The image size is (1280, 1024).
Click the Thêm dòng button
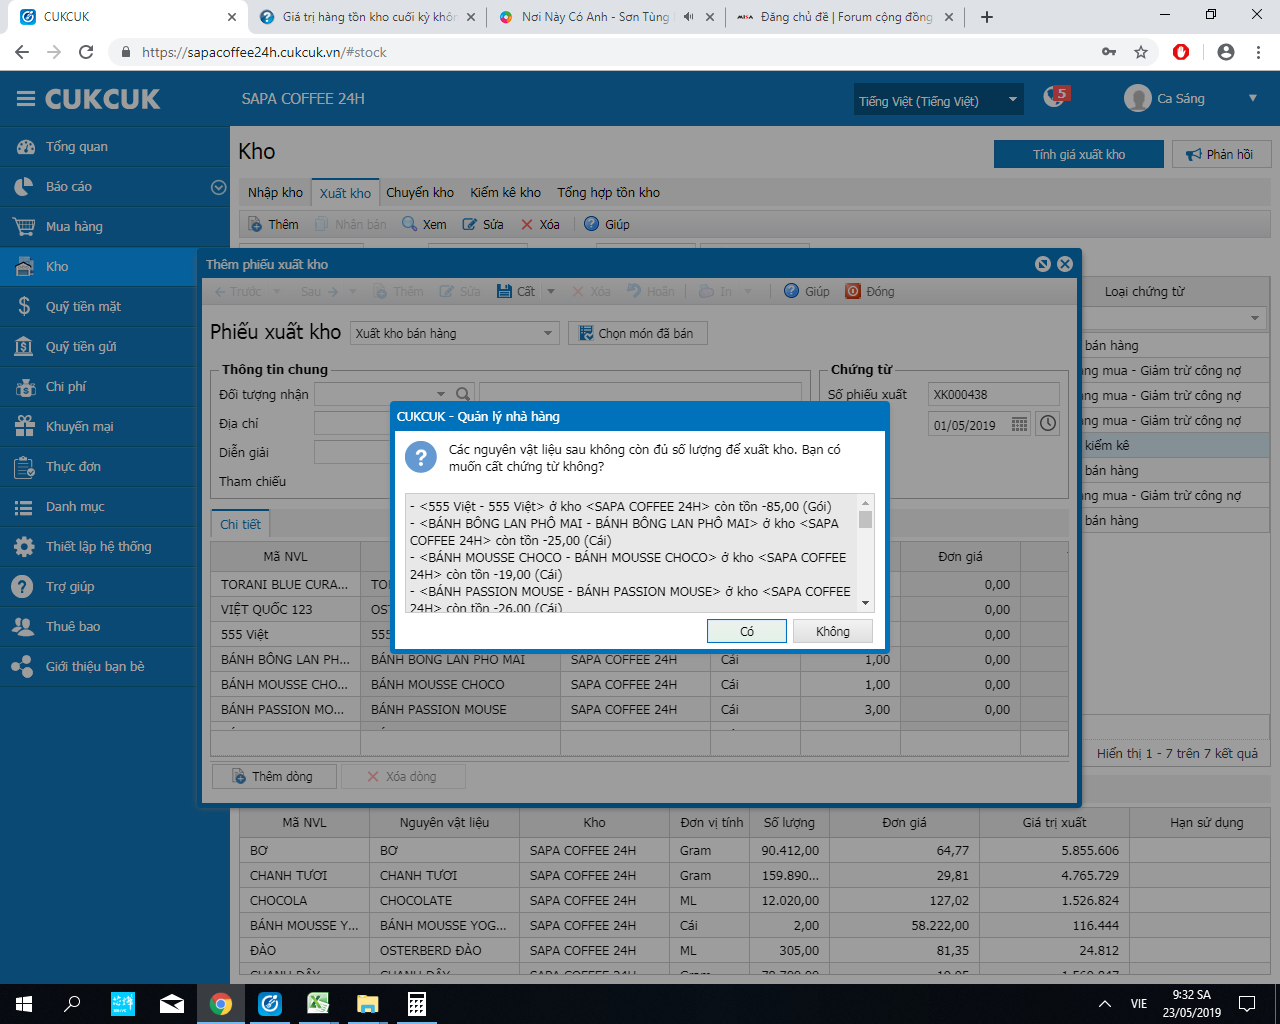(274, 777)
